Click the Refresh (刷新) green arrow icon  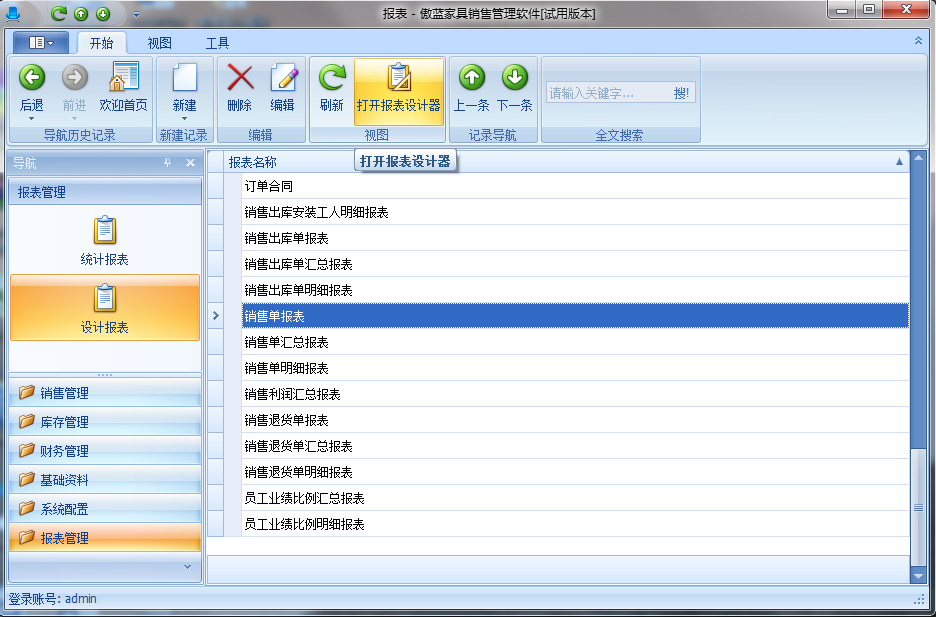coord(331,78)
